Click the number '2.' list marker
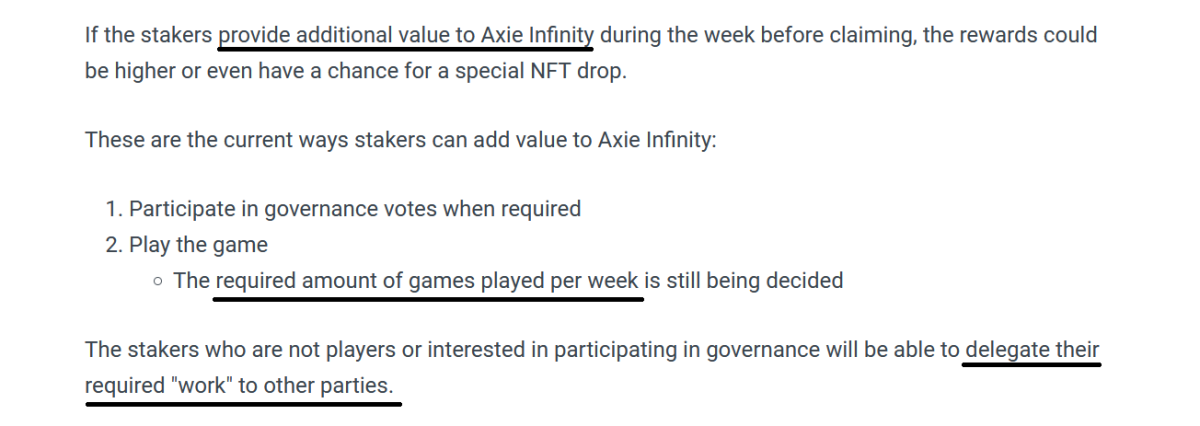The image size is (1200, 426). click(x=114, y=246)
